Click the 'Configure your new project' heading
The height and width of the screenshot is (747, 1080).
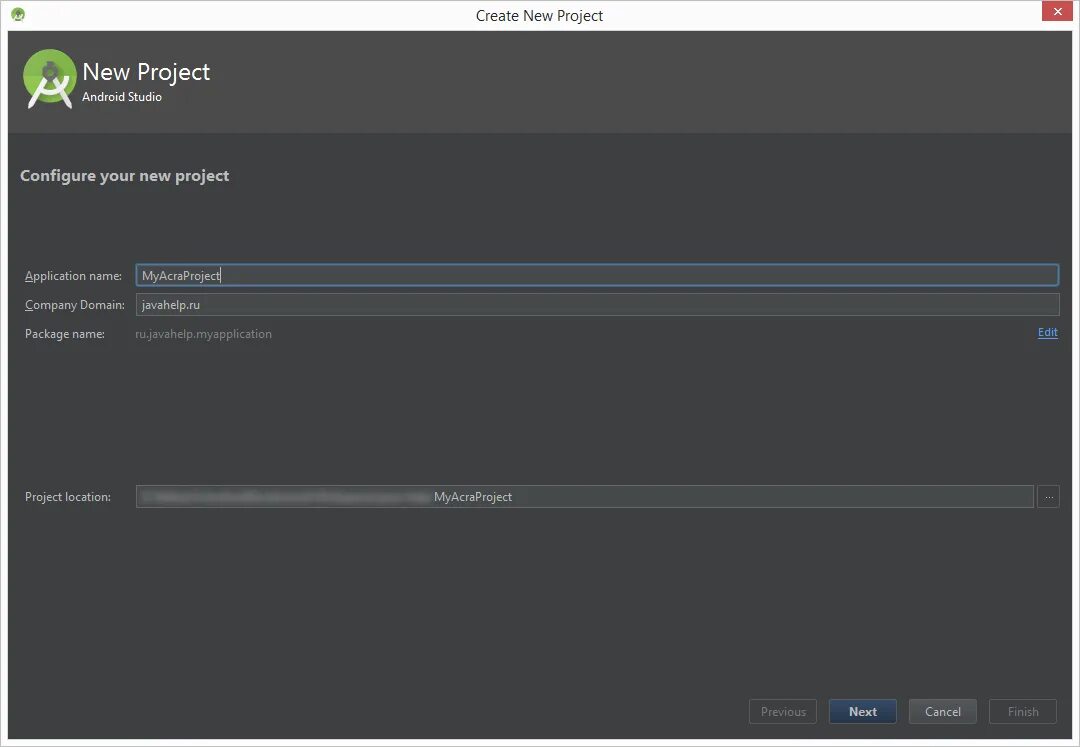pyautogui.click(x=125, y=176)
